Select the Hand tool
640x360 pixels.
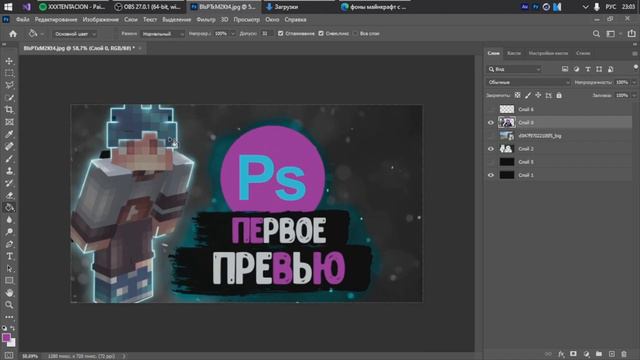click(9, 293)
